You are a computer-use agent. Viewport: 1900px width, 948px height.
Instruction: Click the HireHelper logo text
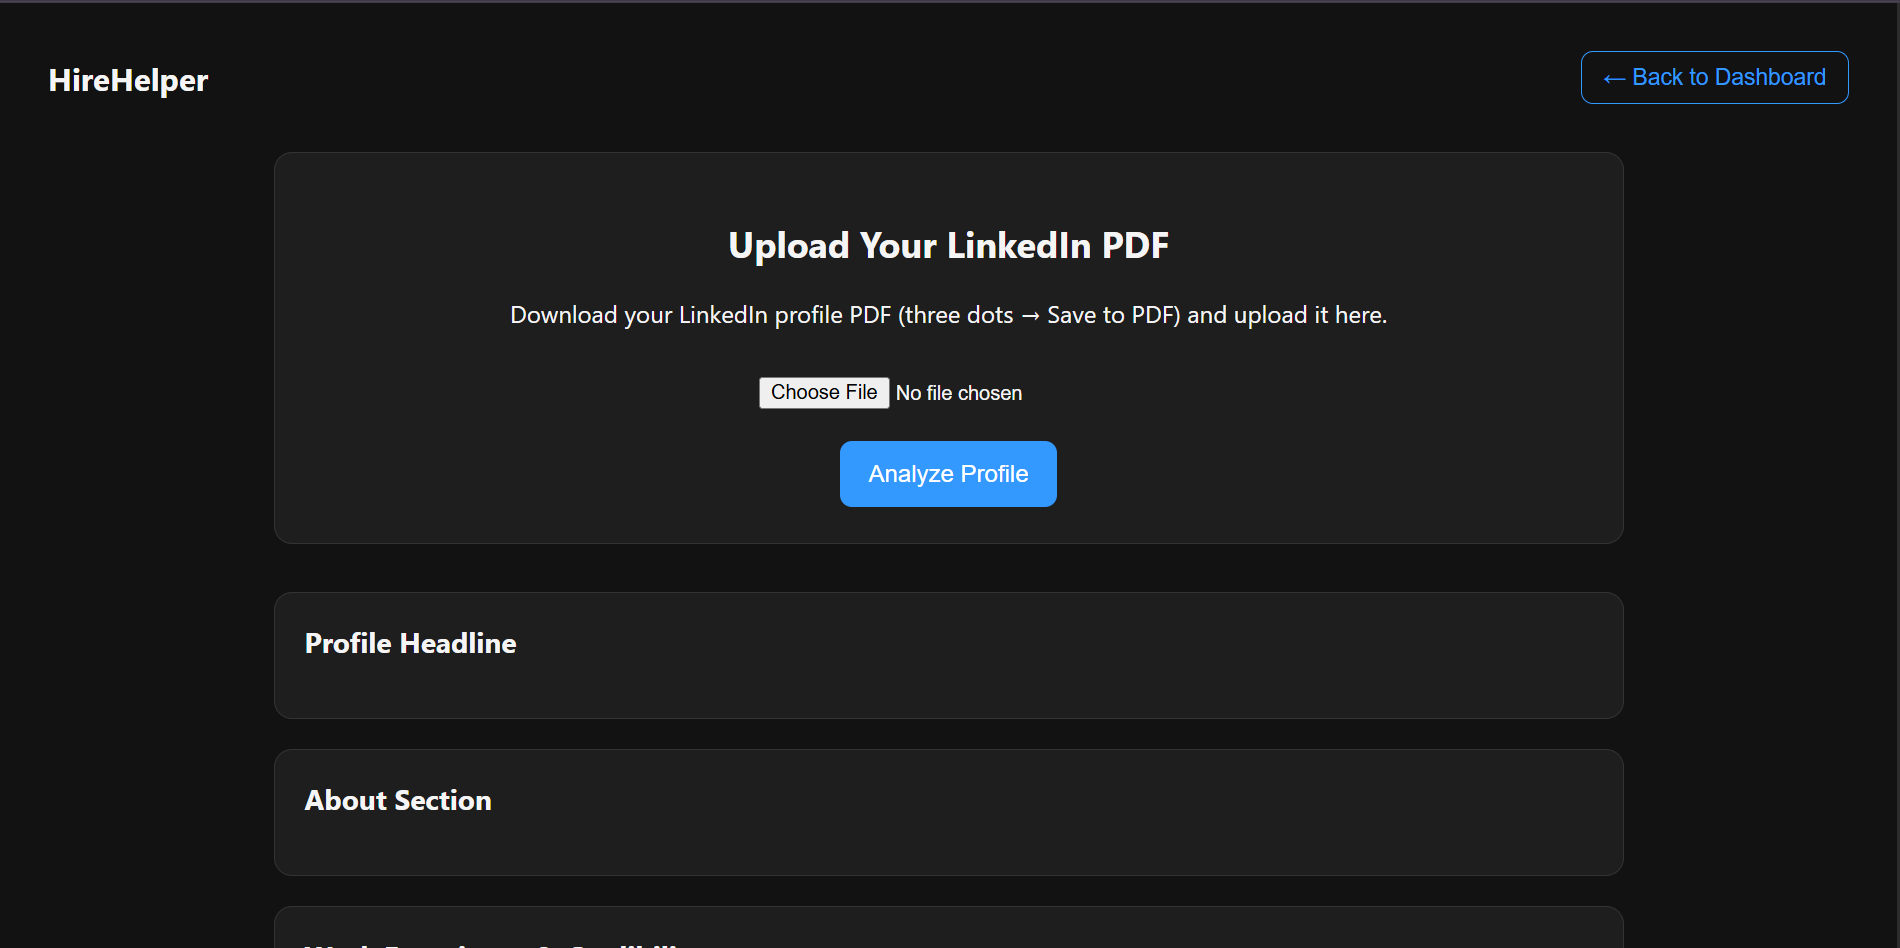(x=128, y=80)
